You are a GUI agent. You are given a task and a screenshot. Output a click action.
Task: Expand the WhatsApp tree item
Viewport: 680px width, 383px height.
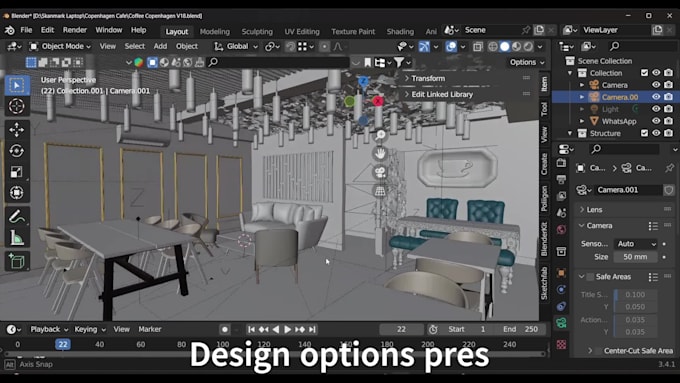(582, 121)
